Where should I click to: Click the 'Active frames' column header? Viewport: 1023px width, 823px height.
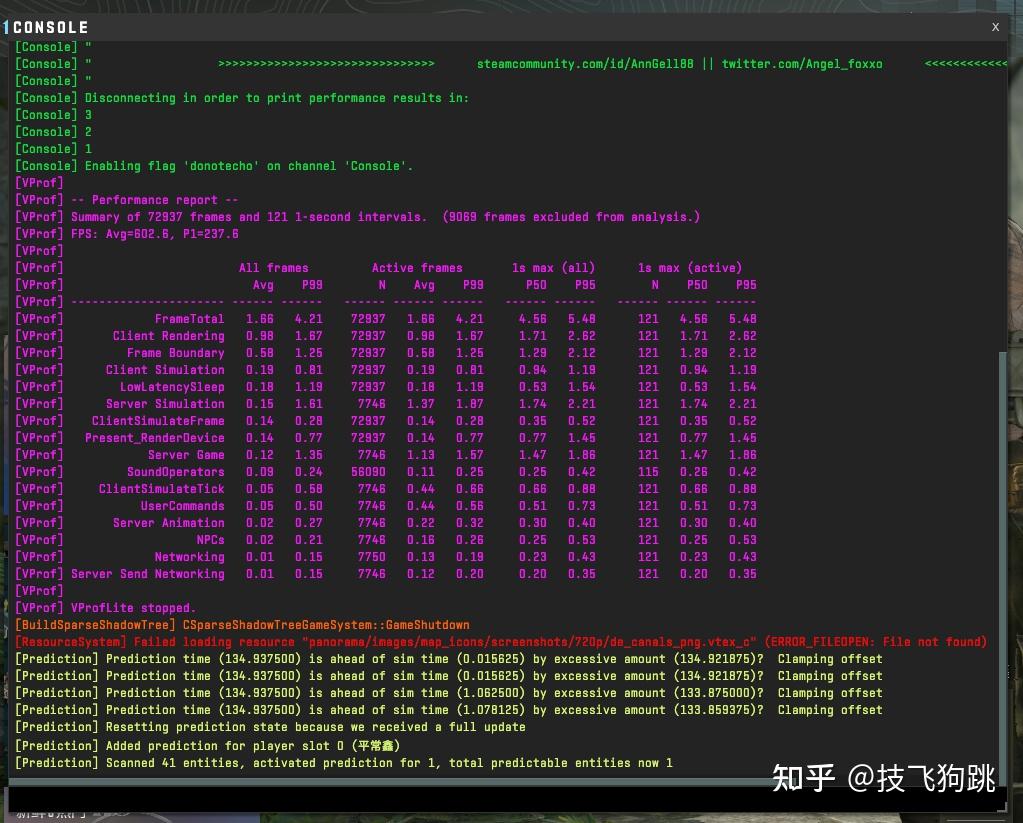click(417, 268)
